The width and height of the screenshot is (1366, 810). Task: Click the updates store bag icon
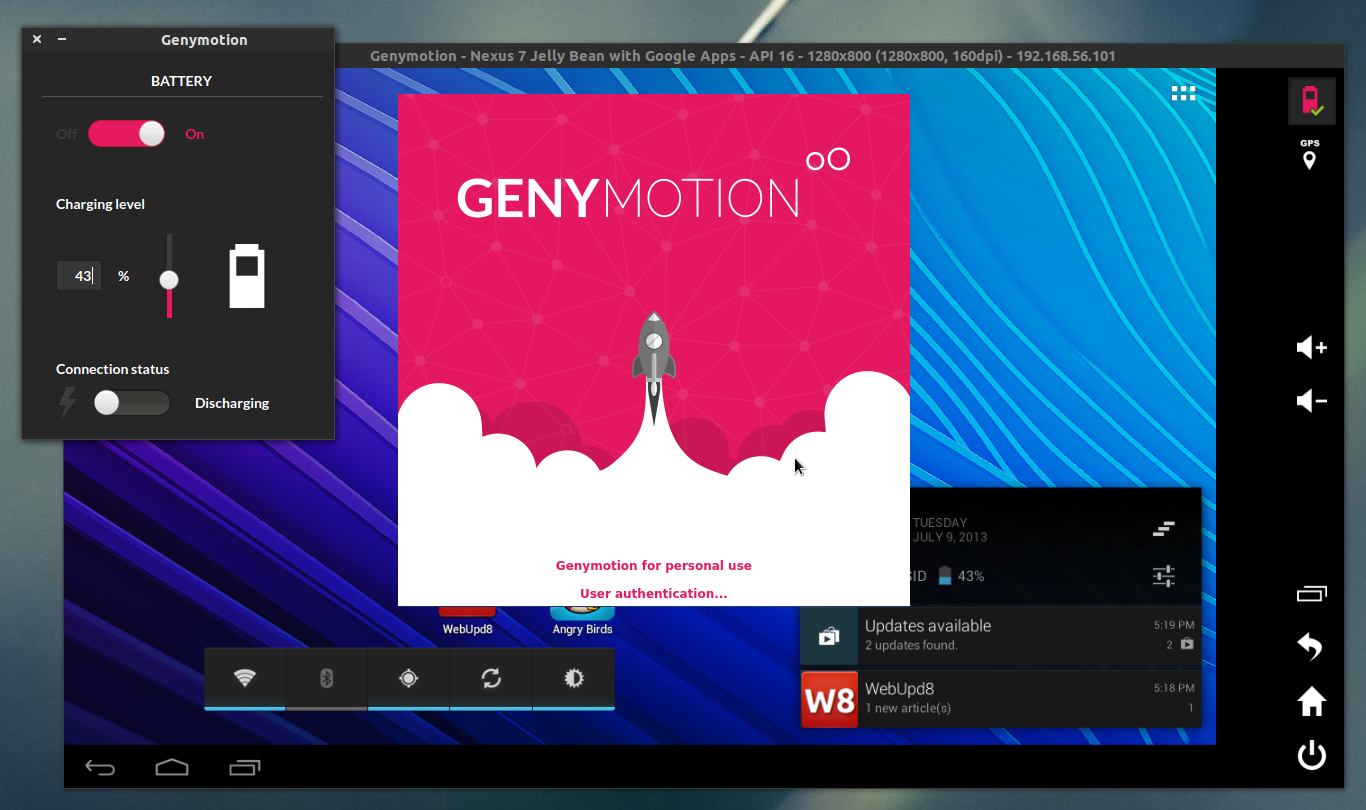[x=829, y=636]
